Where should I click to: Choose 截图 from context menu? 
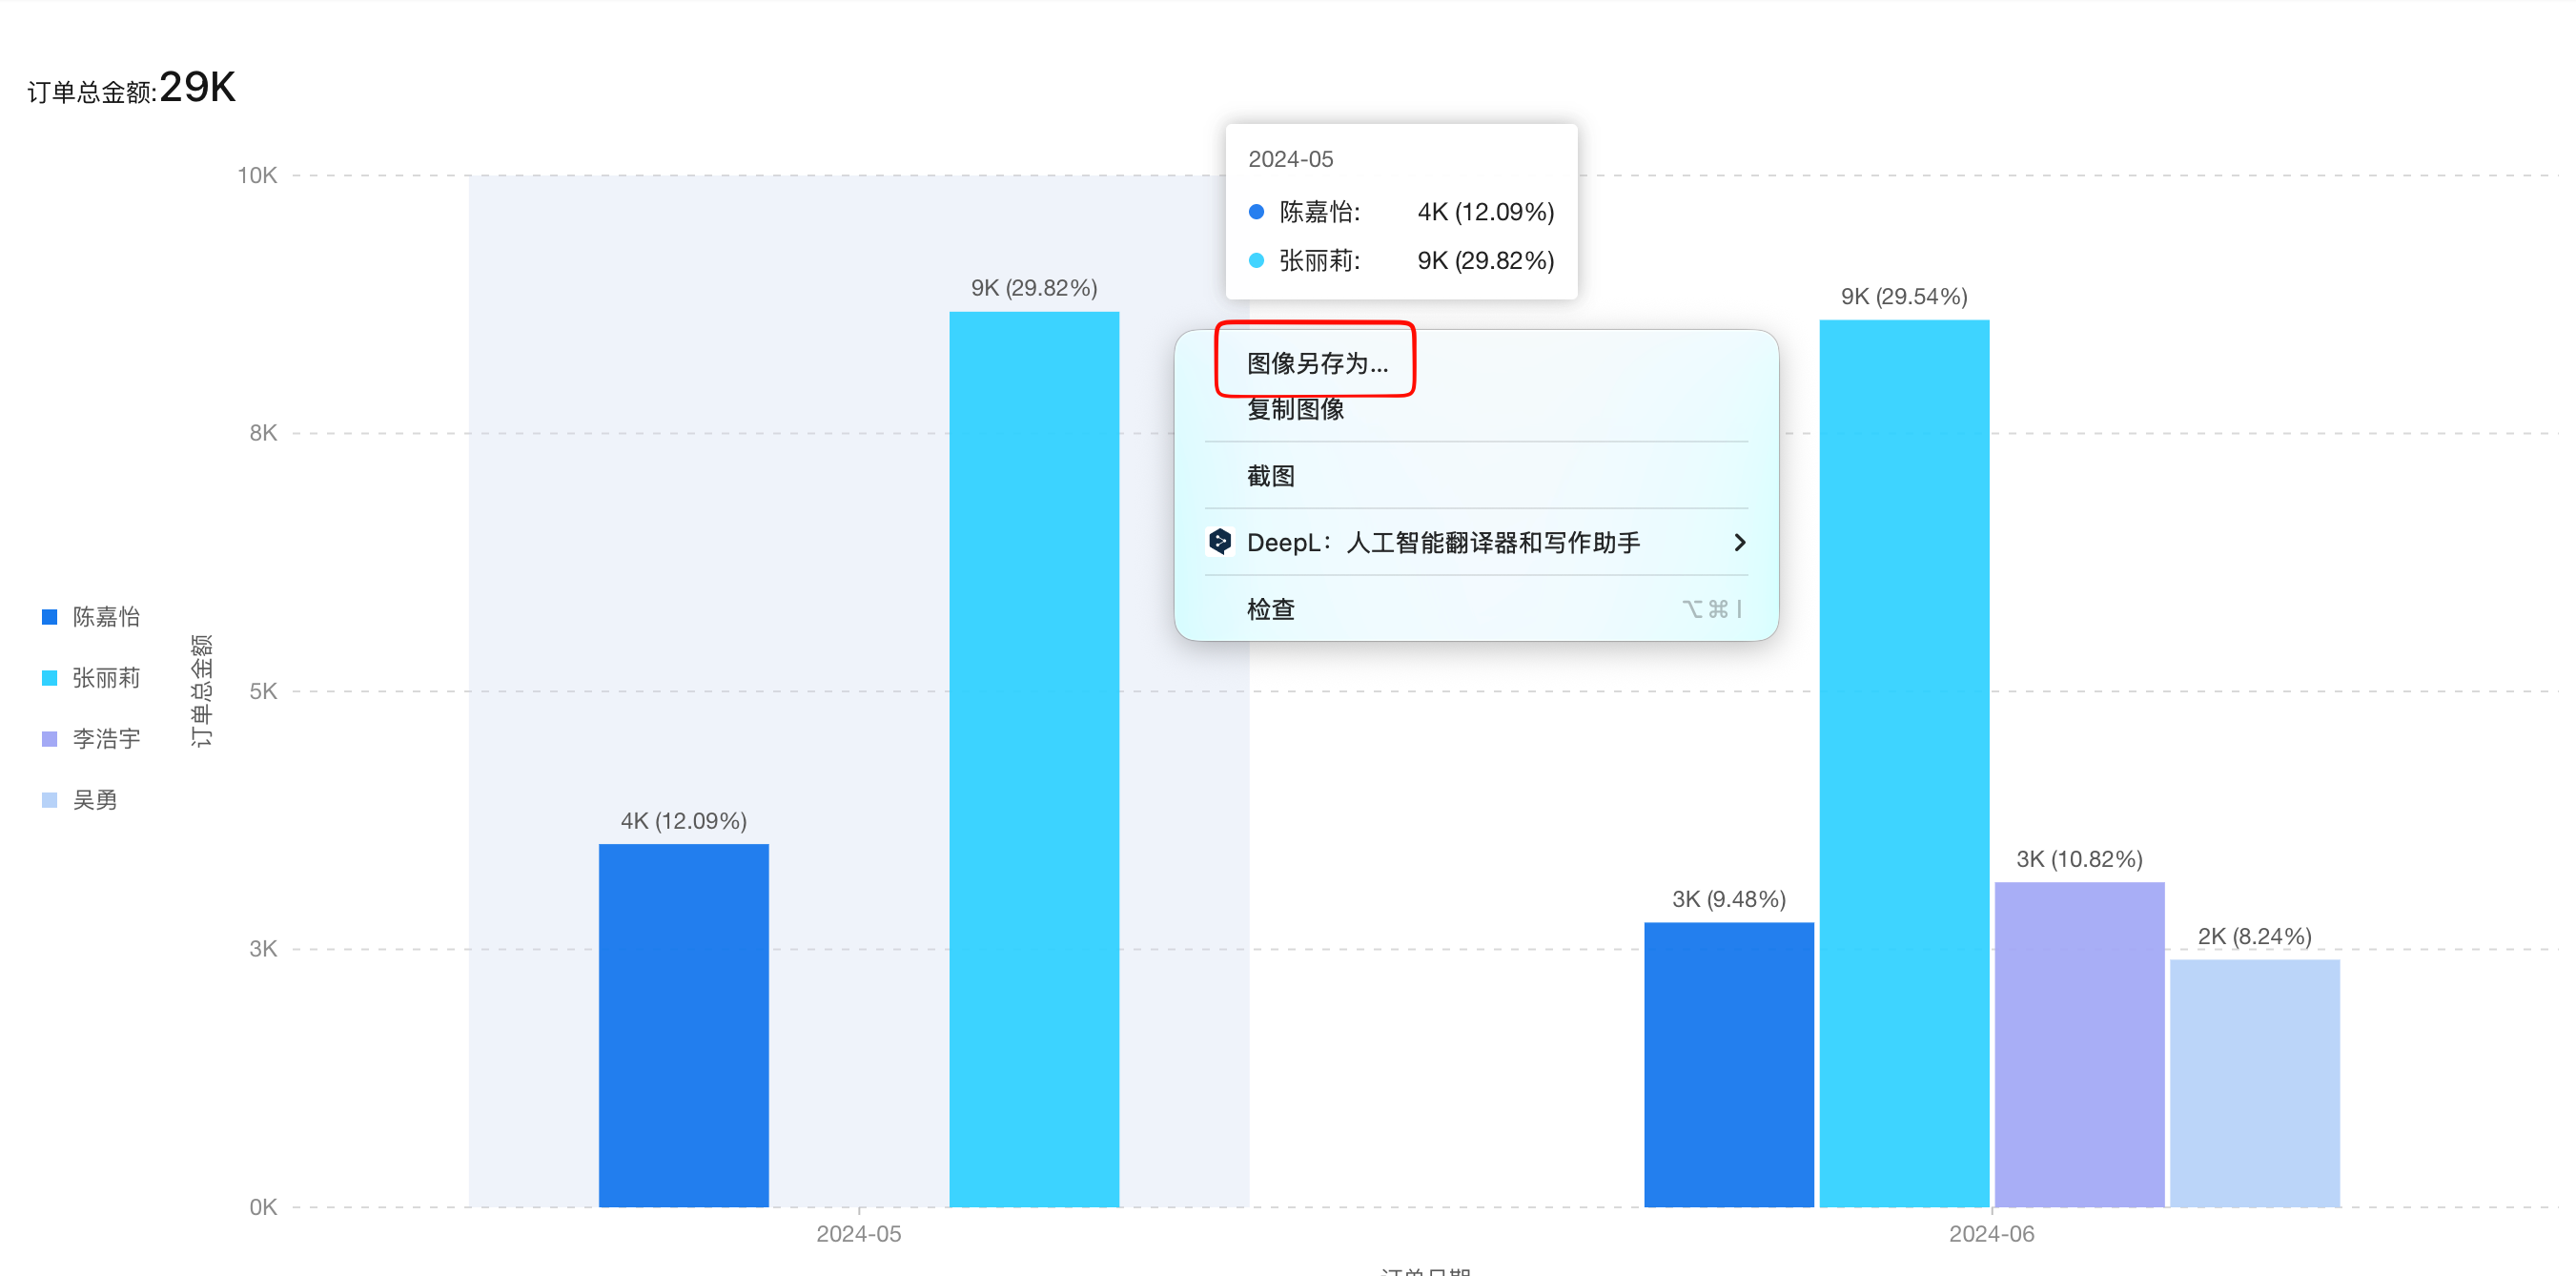(x=1270, y=476)
